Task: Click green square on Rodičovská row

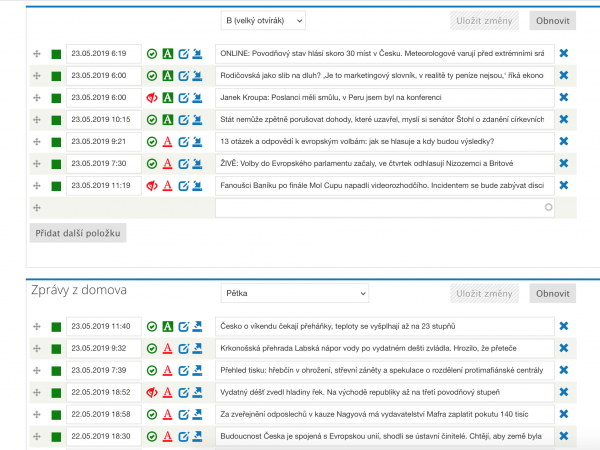Action: (56, 76)
